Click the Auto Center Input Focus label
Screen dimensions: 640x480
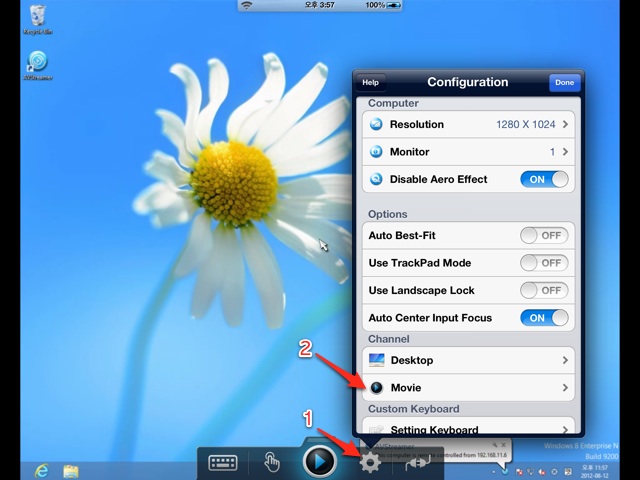coord(430,318)
